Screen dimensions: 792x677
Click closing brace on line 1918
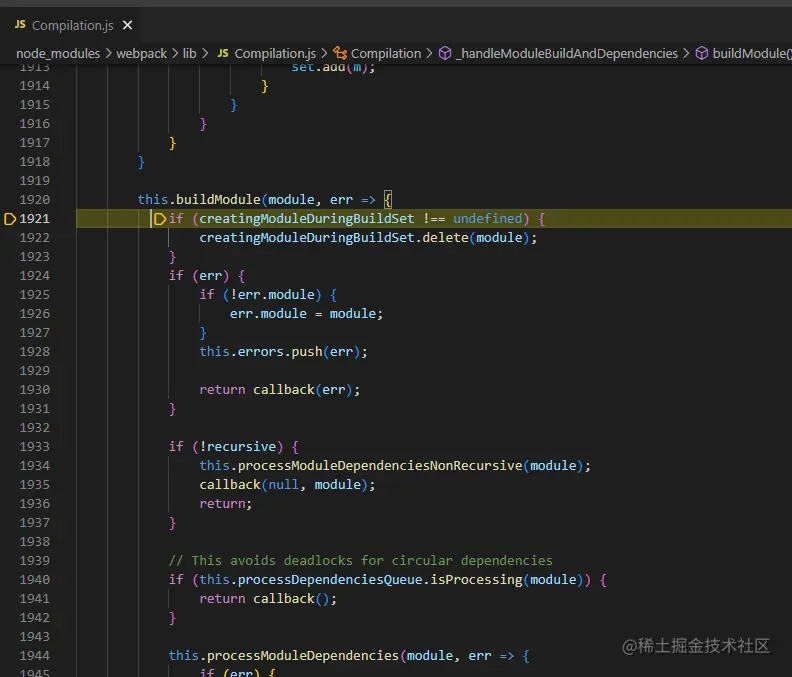click(x=141, y=162)
